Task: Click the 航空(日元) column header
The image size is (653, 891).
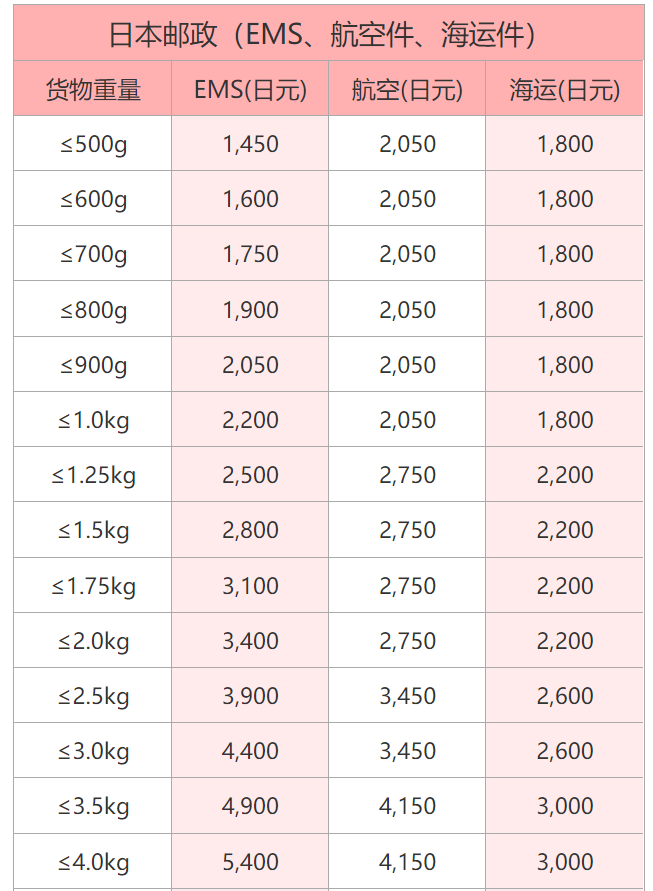Action: point(407,90)
